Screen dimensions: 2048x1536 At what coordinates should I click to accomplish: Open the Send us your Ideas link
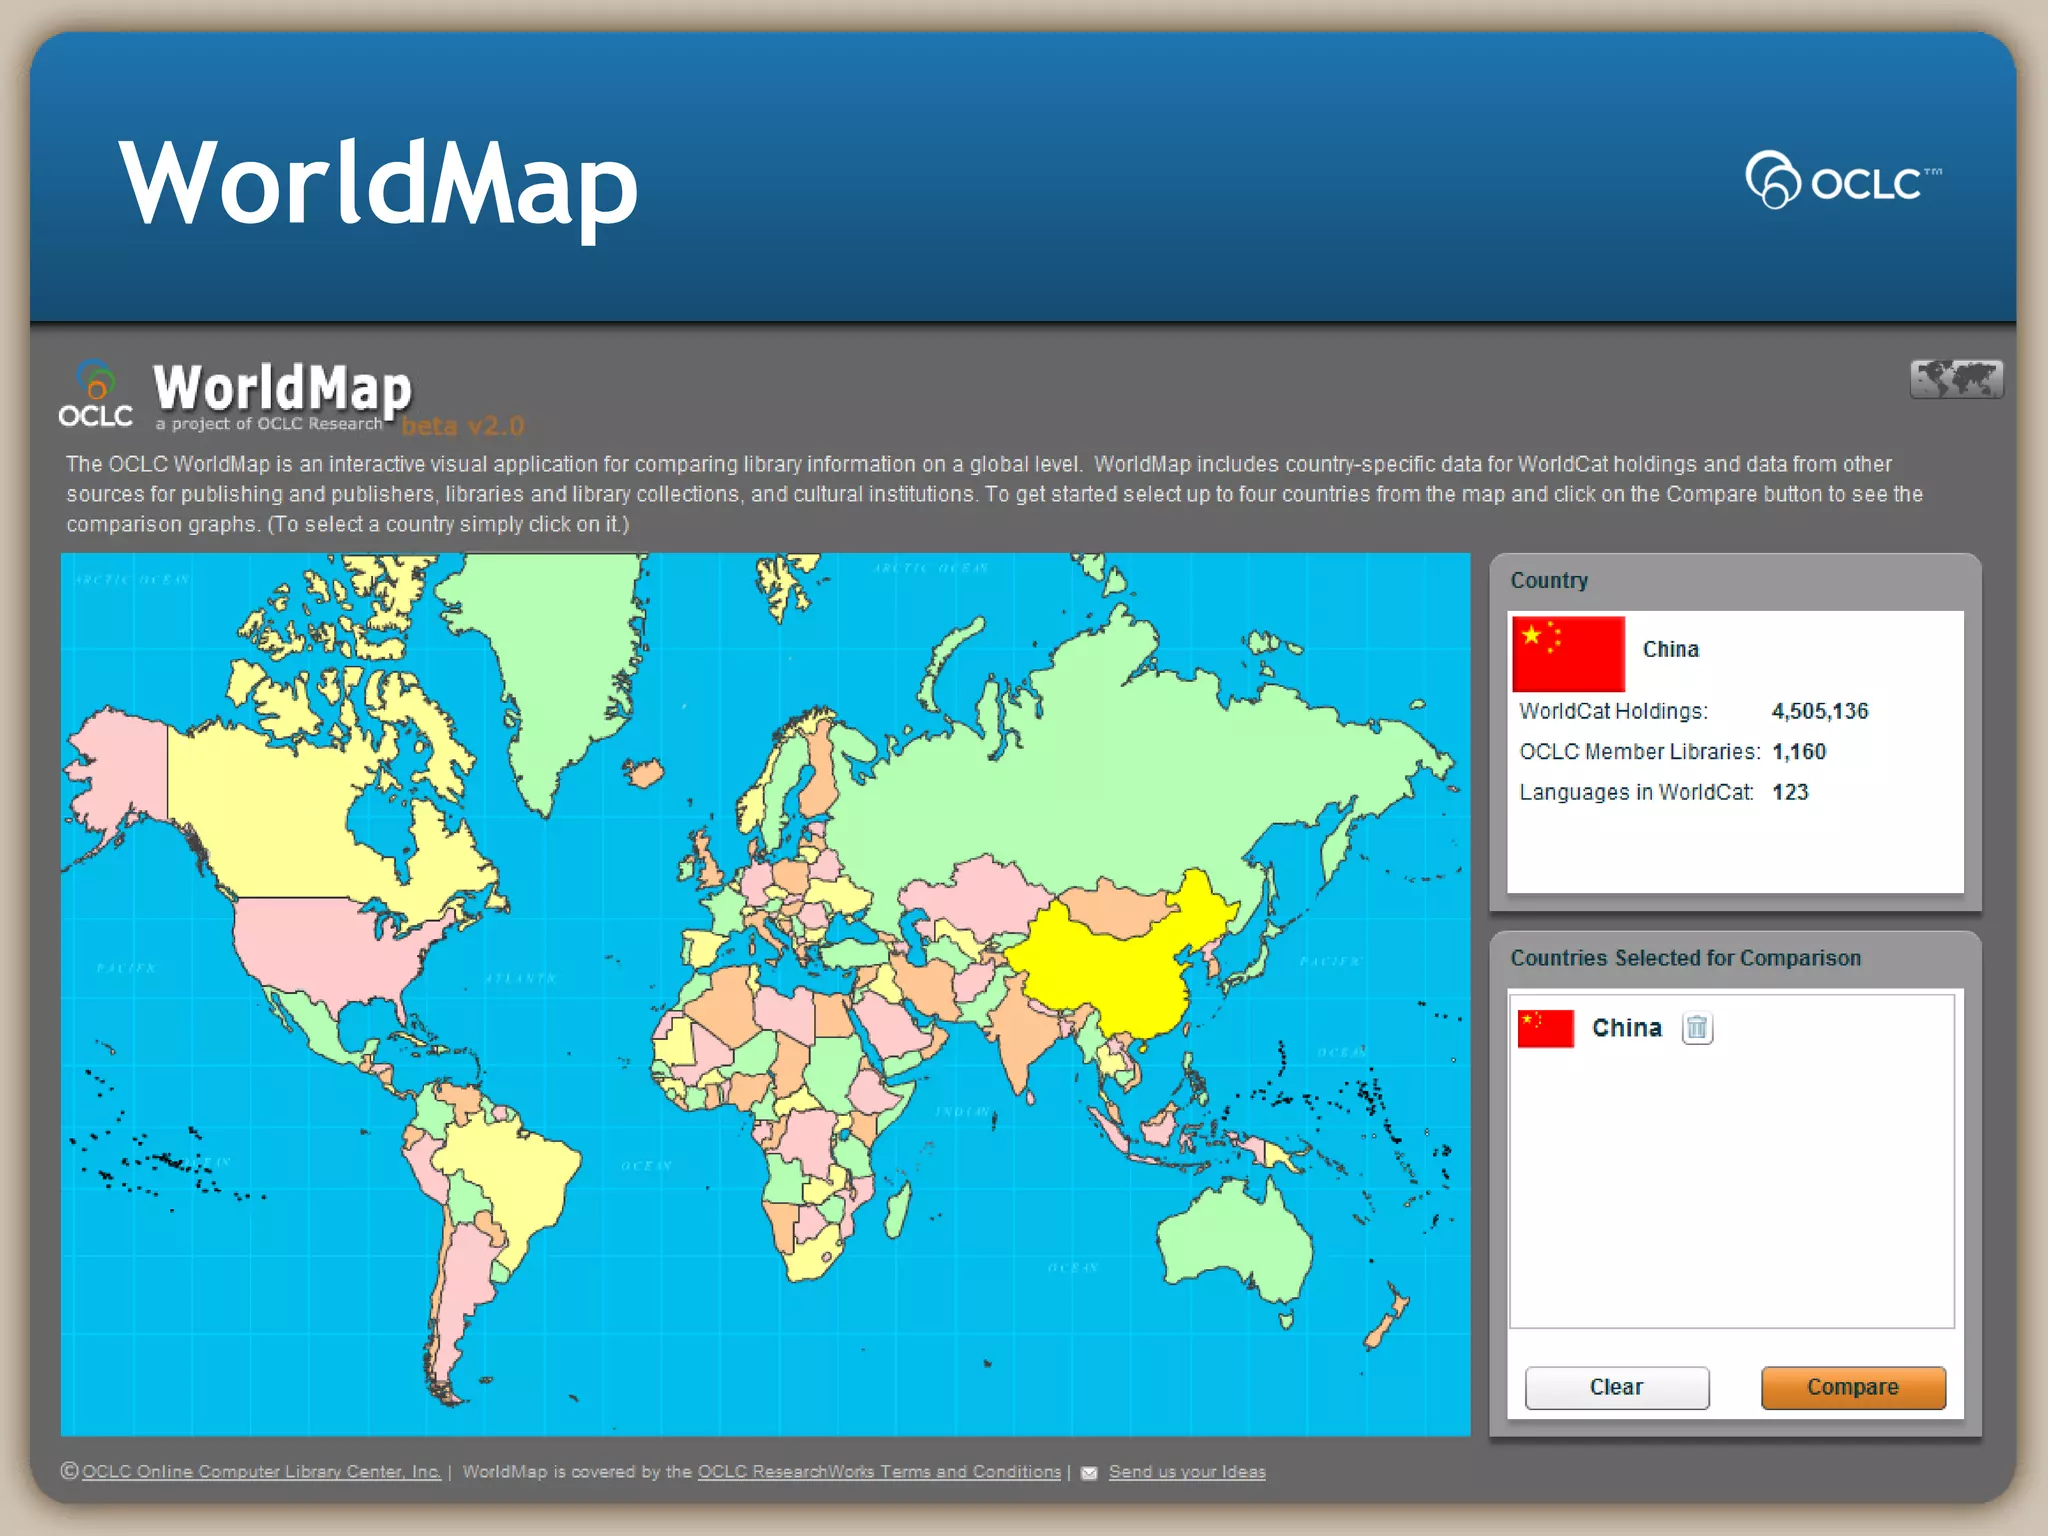tap(1187, 1471)
